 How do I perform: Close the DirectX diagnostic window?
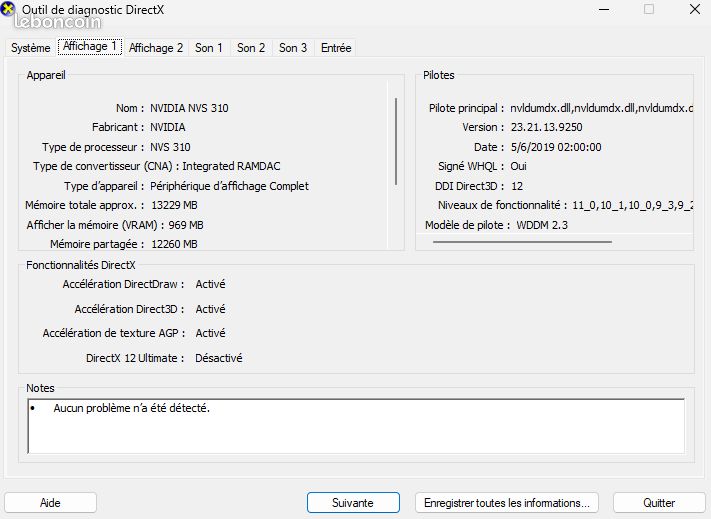pos(694,10)
